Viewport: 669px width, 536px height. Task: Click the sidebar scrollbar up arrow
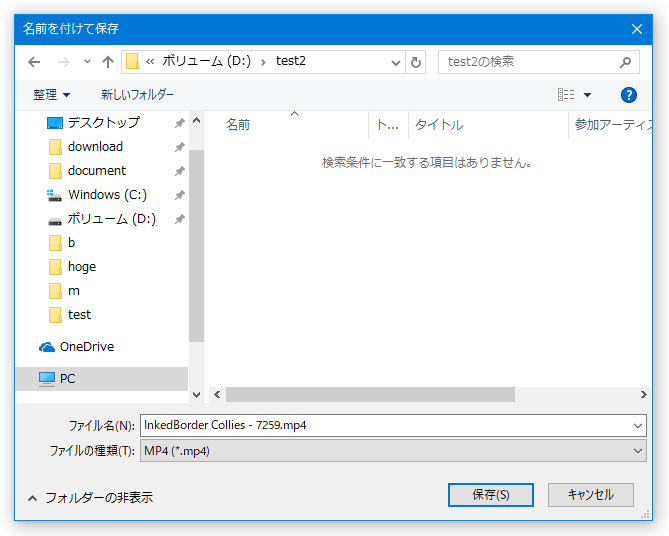point(196,121)
